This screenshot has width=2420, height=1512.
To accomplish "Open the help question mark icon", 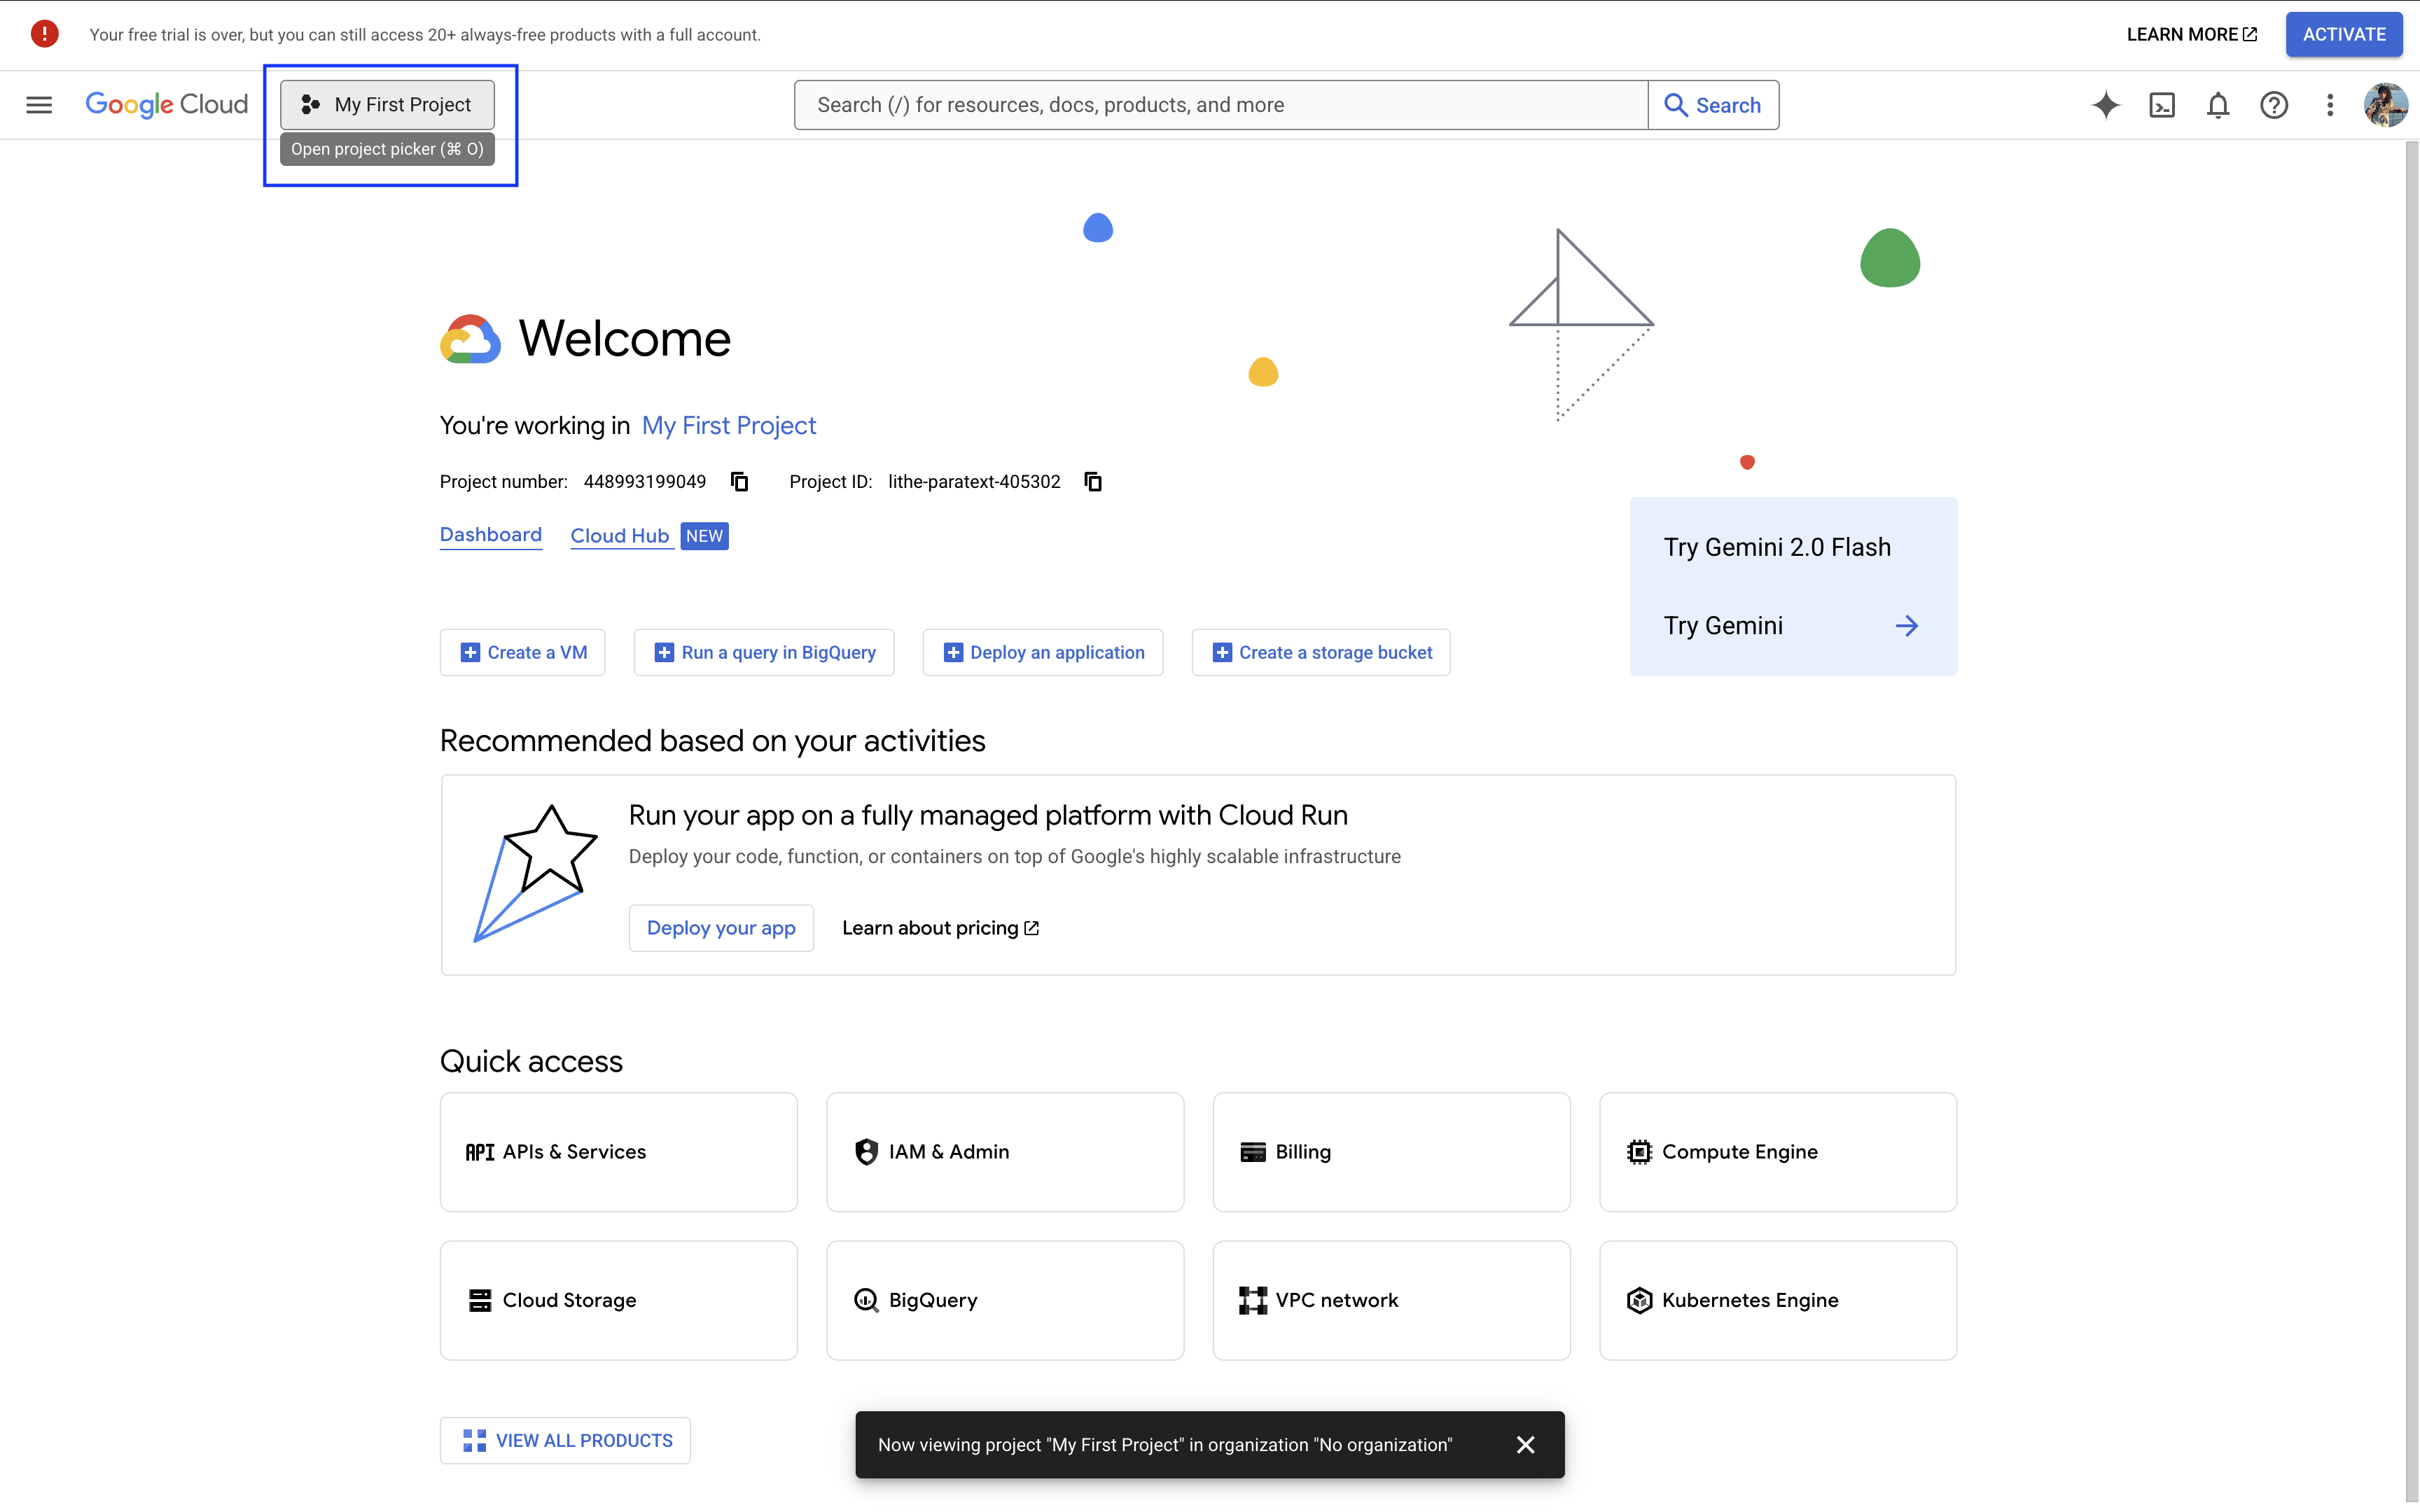I will click(x=2273, y=105).
